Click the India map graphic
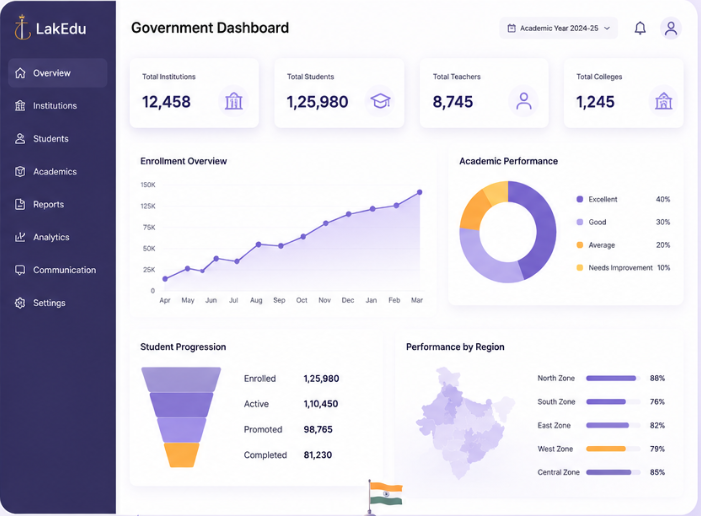This screenshot has height=516, width=701. pos(465,423)
